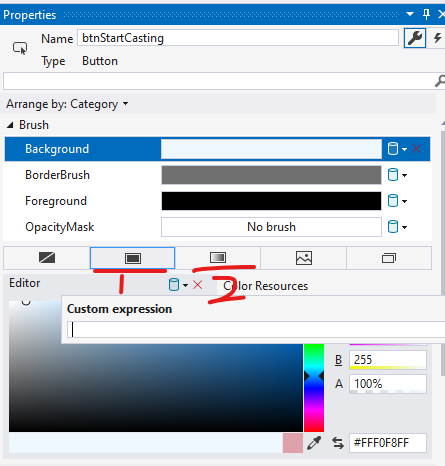Select the gradient brush icon

[x=218, y=258]
